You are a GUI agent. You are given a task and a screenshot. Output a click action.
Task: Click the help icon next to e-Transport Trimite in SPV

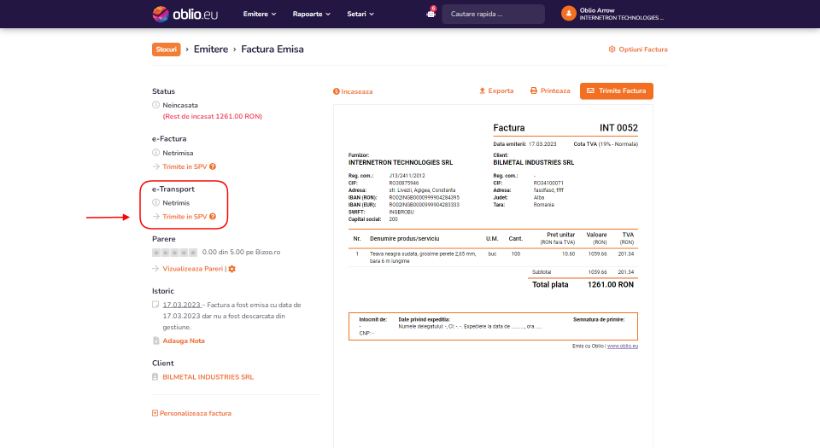pyautogui.click(x=213, y=216)
